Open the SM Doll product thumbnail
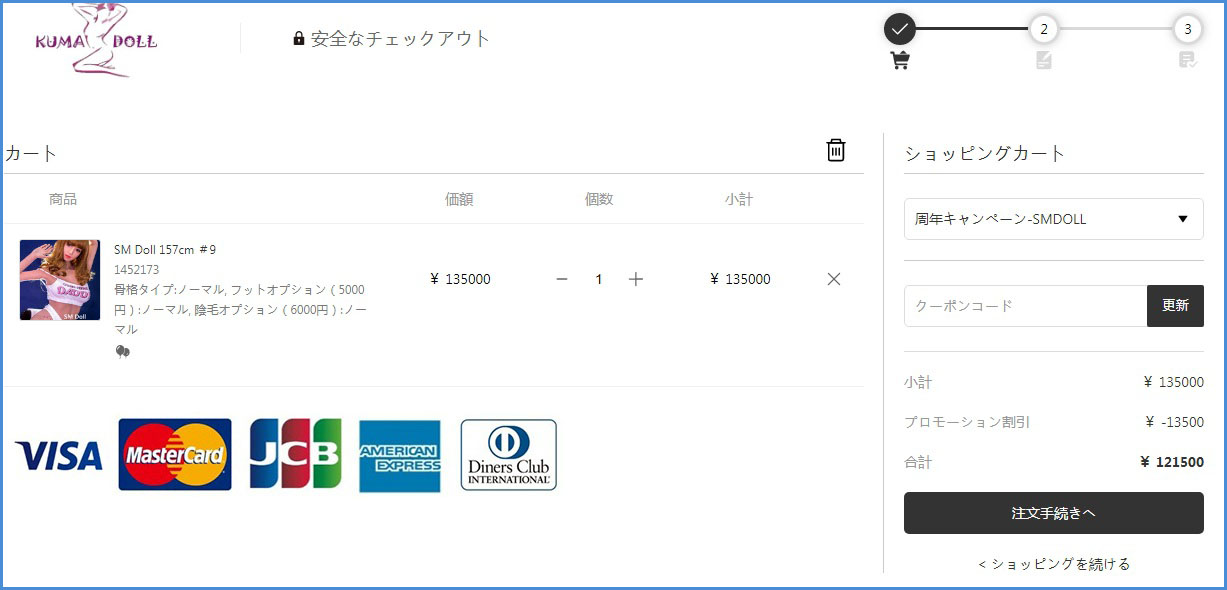1227x590 pixels. coord(60,280)
